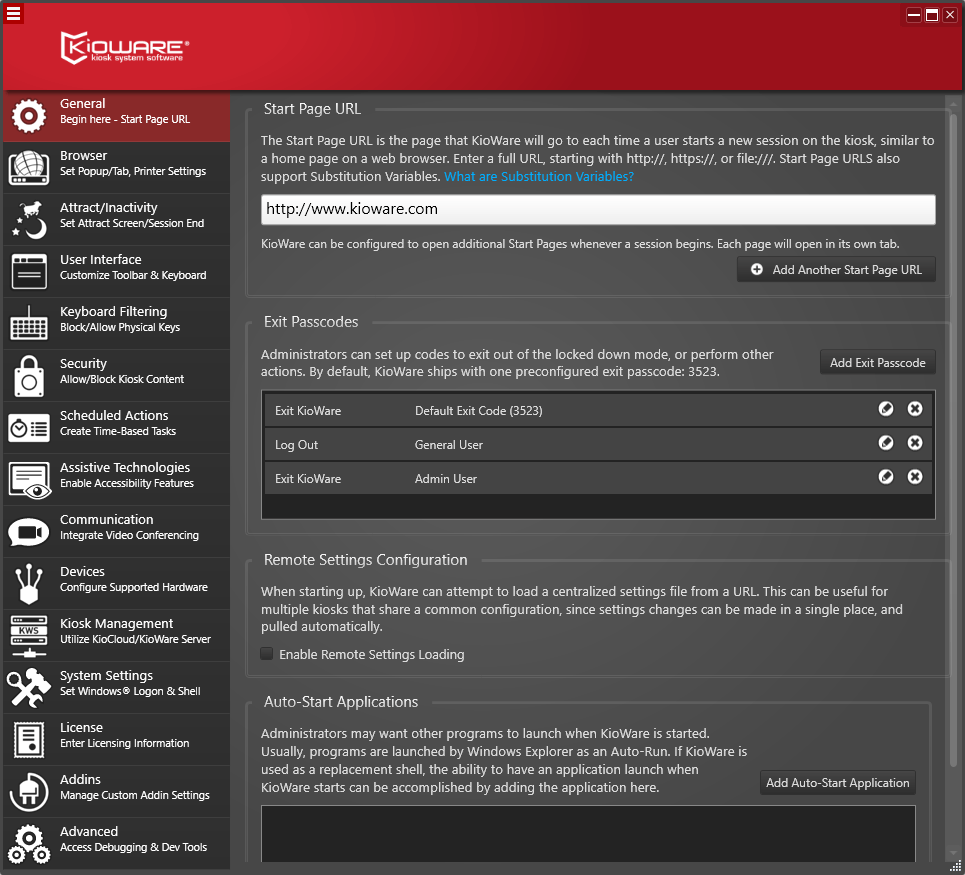Viewport: 965px width, 875px height.
Task: Go to Keyboard Filtering section
Action: pyautogui.click(x=117, y=324)
